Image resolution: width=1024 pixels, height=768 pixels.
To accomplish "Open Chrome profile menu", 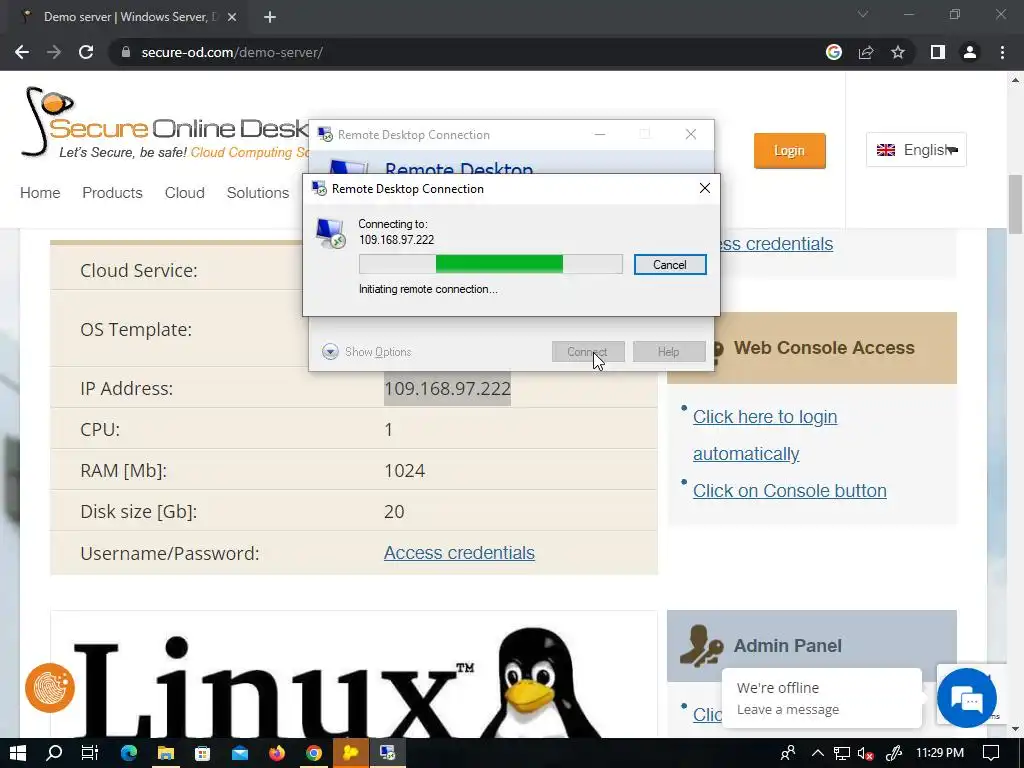I will [x=970, y=52].
